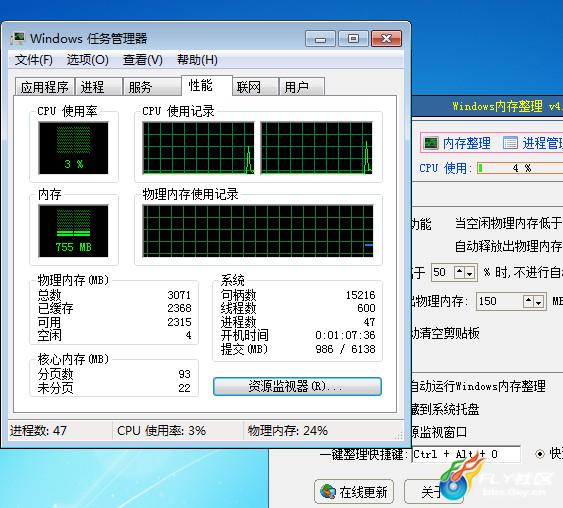Click the 自动运行Windows内存整理 option label
Screen dimensions: 563x508
click(x=478, y=387)
